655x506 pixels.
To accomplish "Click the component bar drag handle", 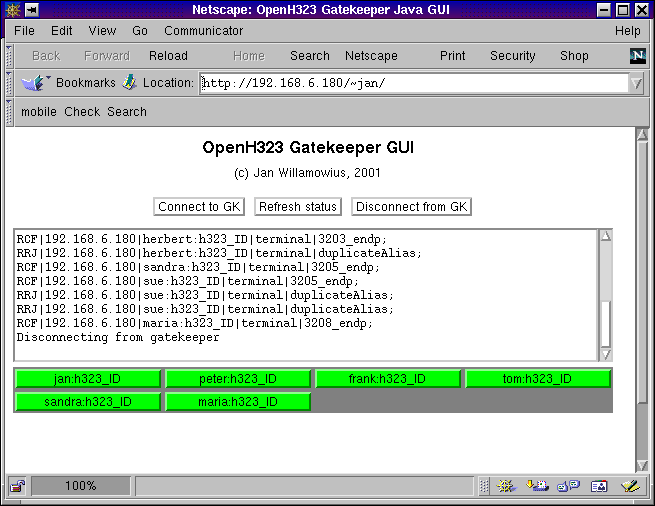I will [484, 486].
